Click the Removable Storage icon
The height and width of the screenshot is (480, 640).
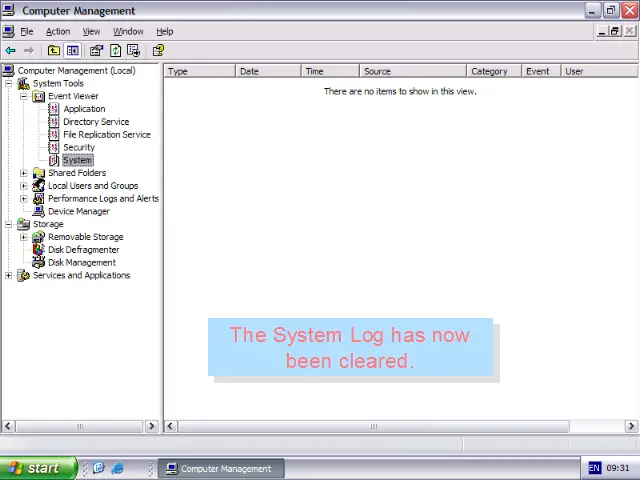coord(38,237)
